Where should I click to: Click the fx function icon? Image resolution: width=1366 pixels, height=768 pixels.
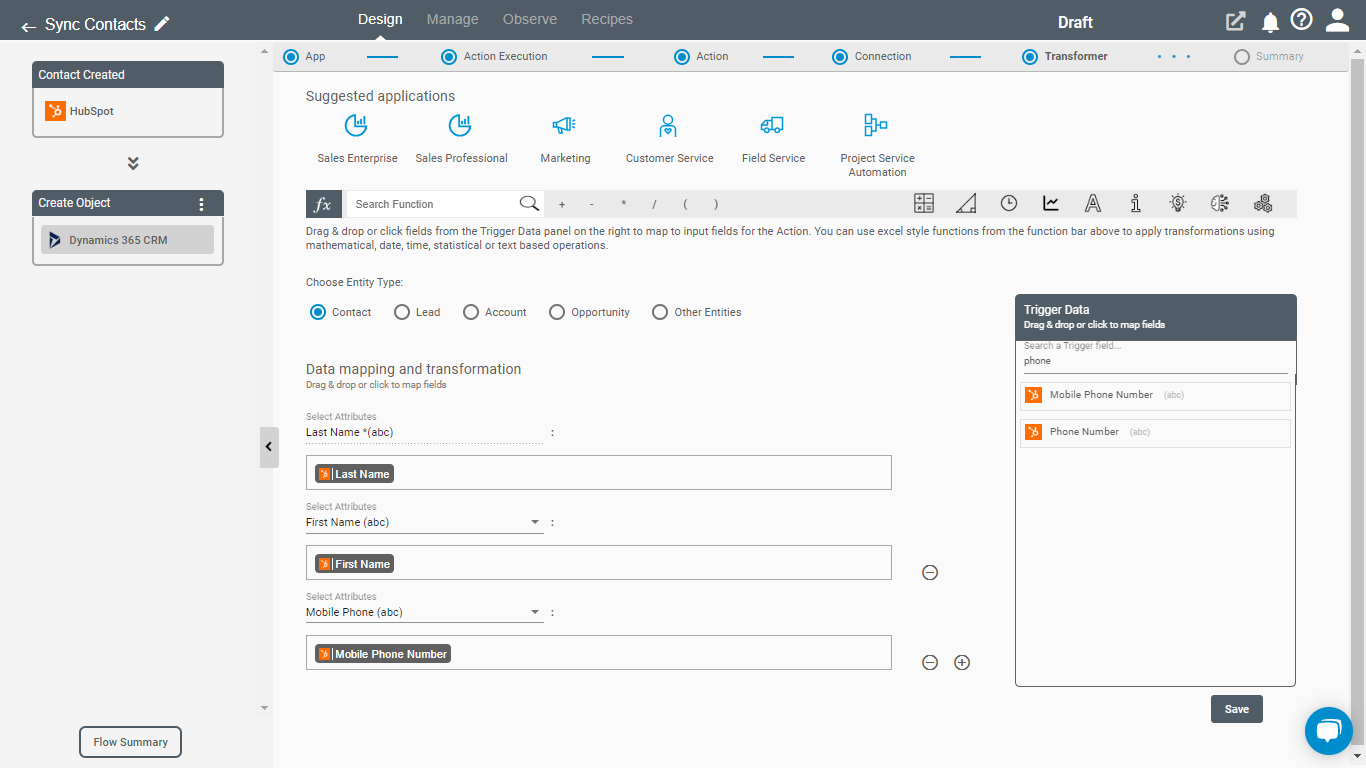(323, 204)
